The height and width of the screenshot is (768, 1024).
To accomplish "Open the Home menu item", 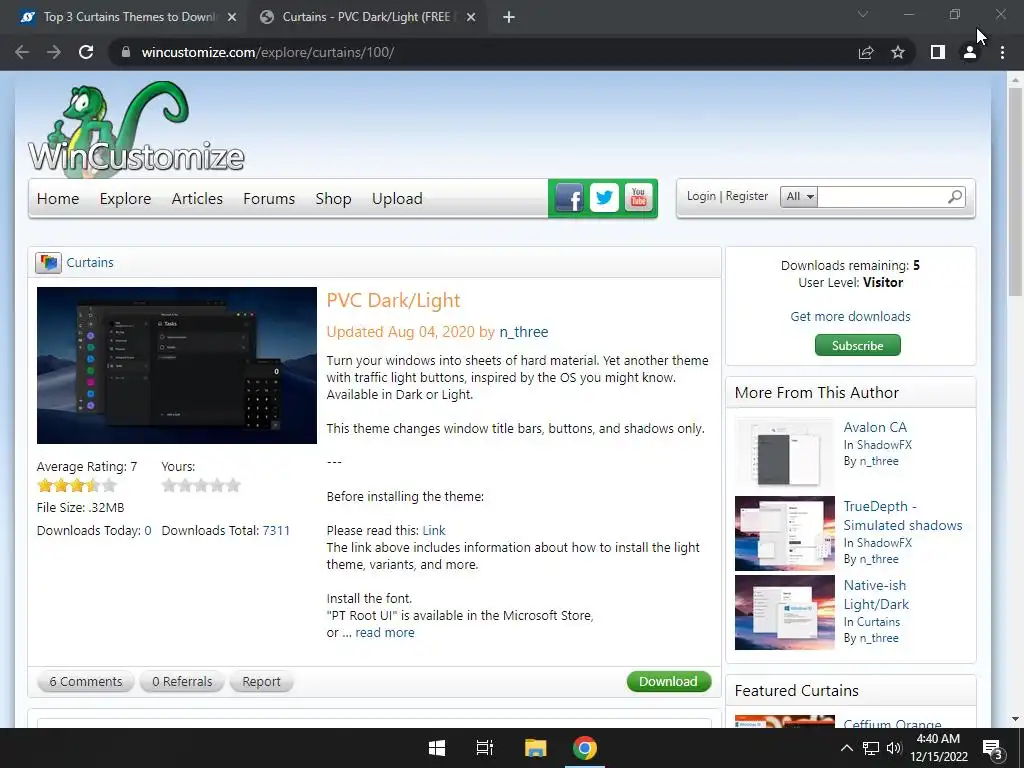I will coord(58,199).
